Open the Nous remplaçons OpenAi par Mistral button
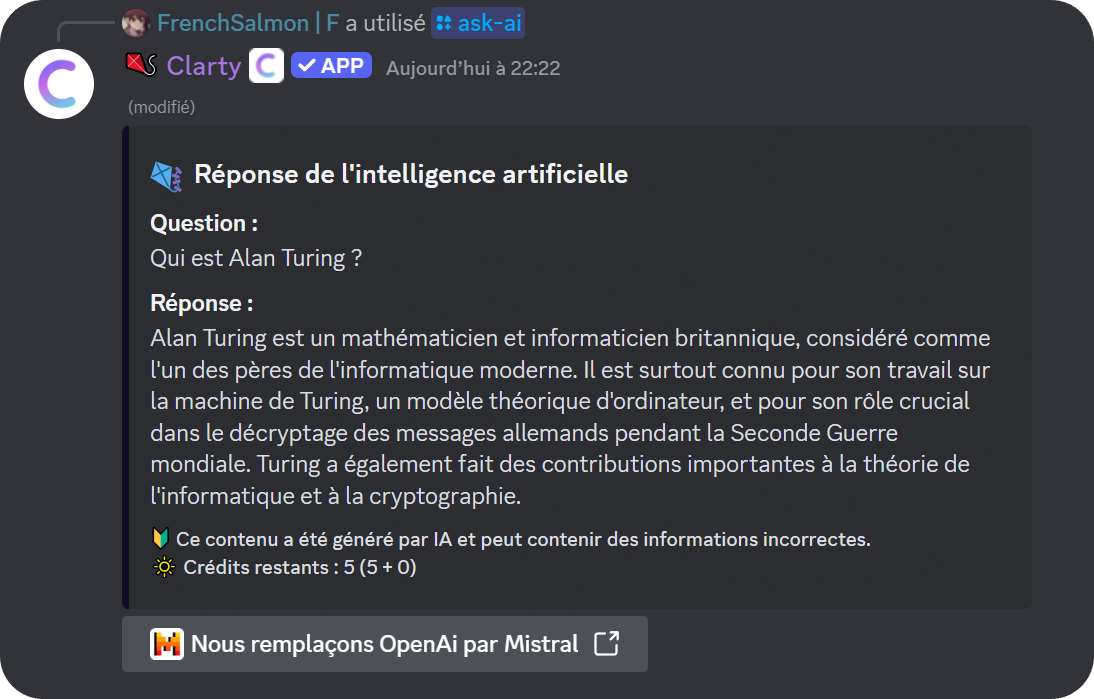The height and width of the screenshot is (699, 1094). (385, 643)
